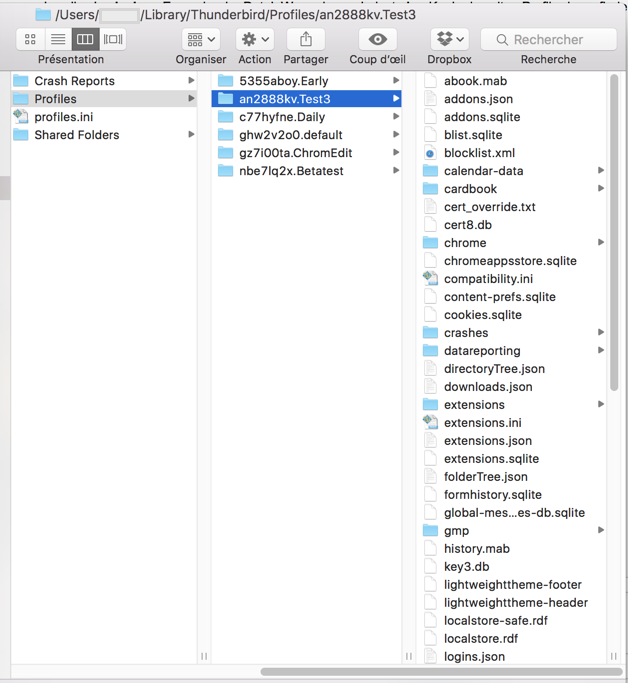This screenshot has height=683, width=628.
Task: Expand the chrome folder arrow
Action: tap(601, 242)
